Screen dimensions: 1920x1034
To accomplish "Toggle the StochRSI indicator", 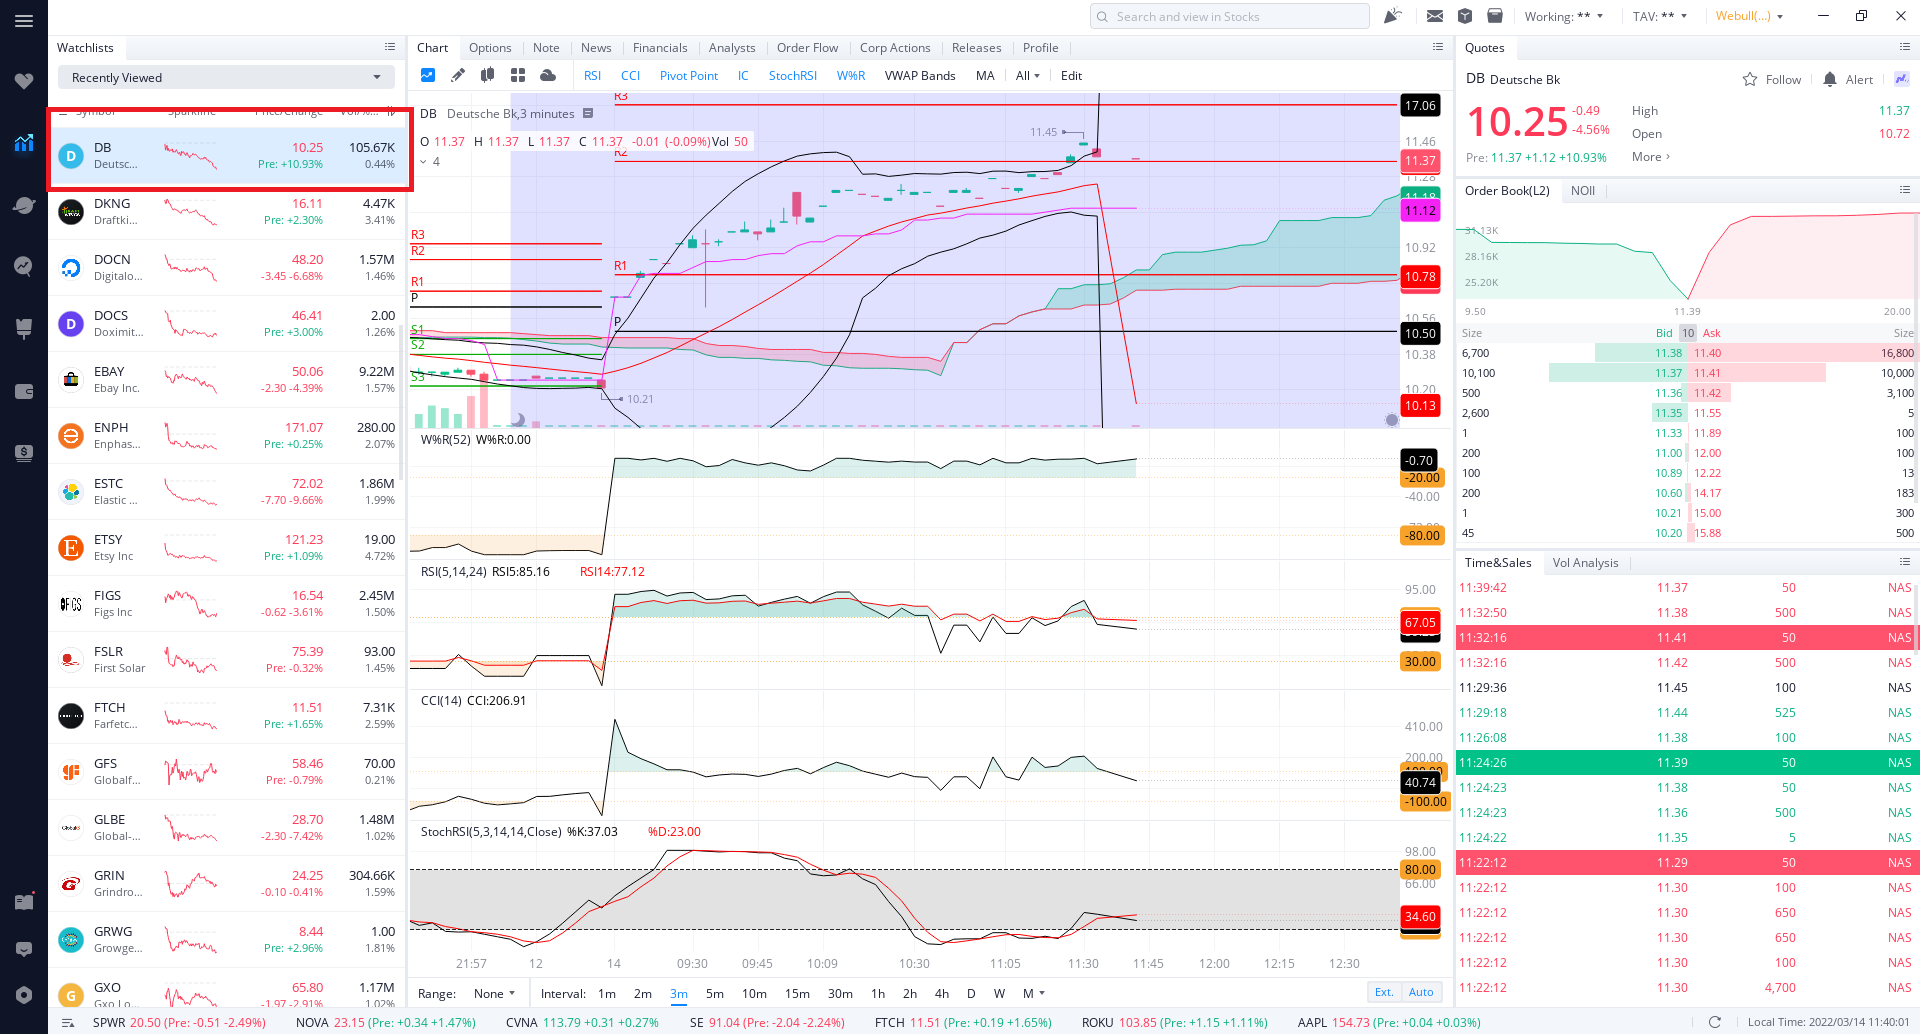I will [793, 75].
